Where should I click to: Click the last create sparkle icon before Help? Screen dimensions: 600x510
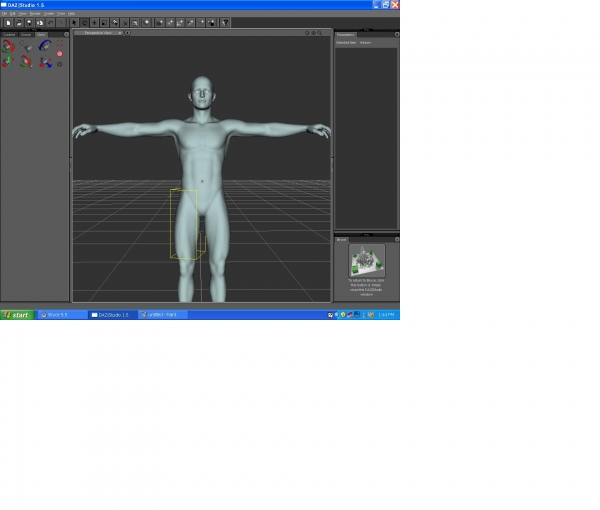211,23
